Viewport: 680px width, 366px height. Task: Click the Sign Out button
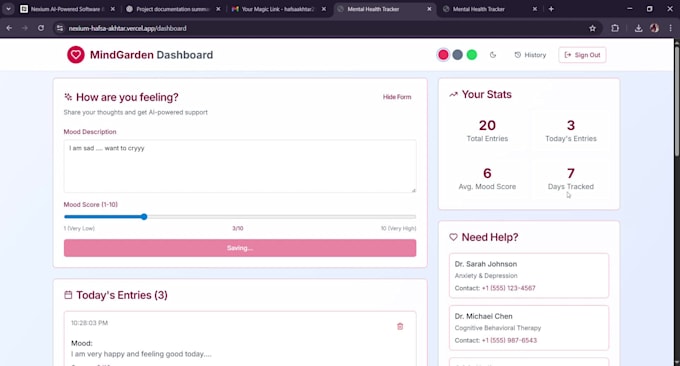(582, 55)
